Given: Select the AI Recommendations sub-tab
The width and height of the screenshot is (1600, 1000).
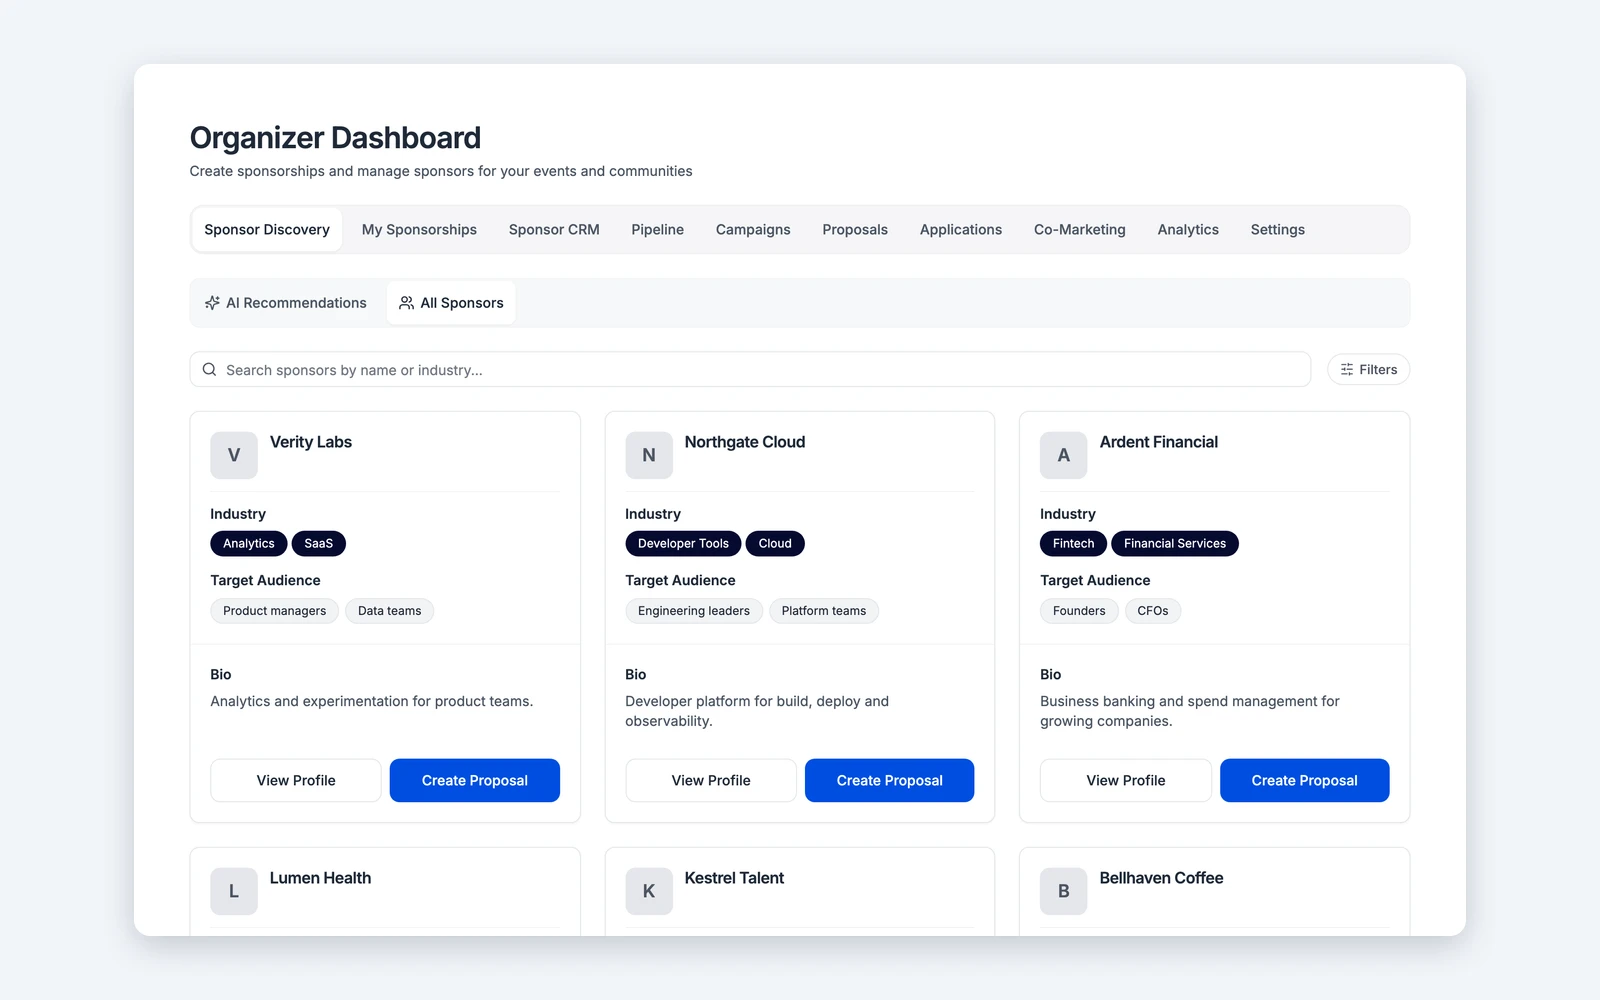Looking at the screenshot, I should pos(286,303).
